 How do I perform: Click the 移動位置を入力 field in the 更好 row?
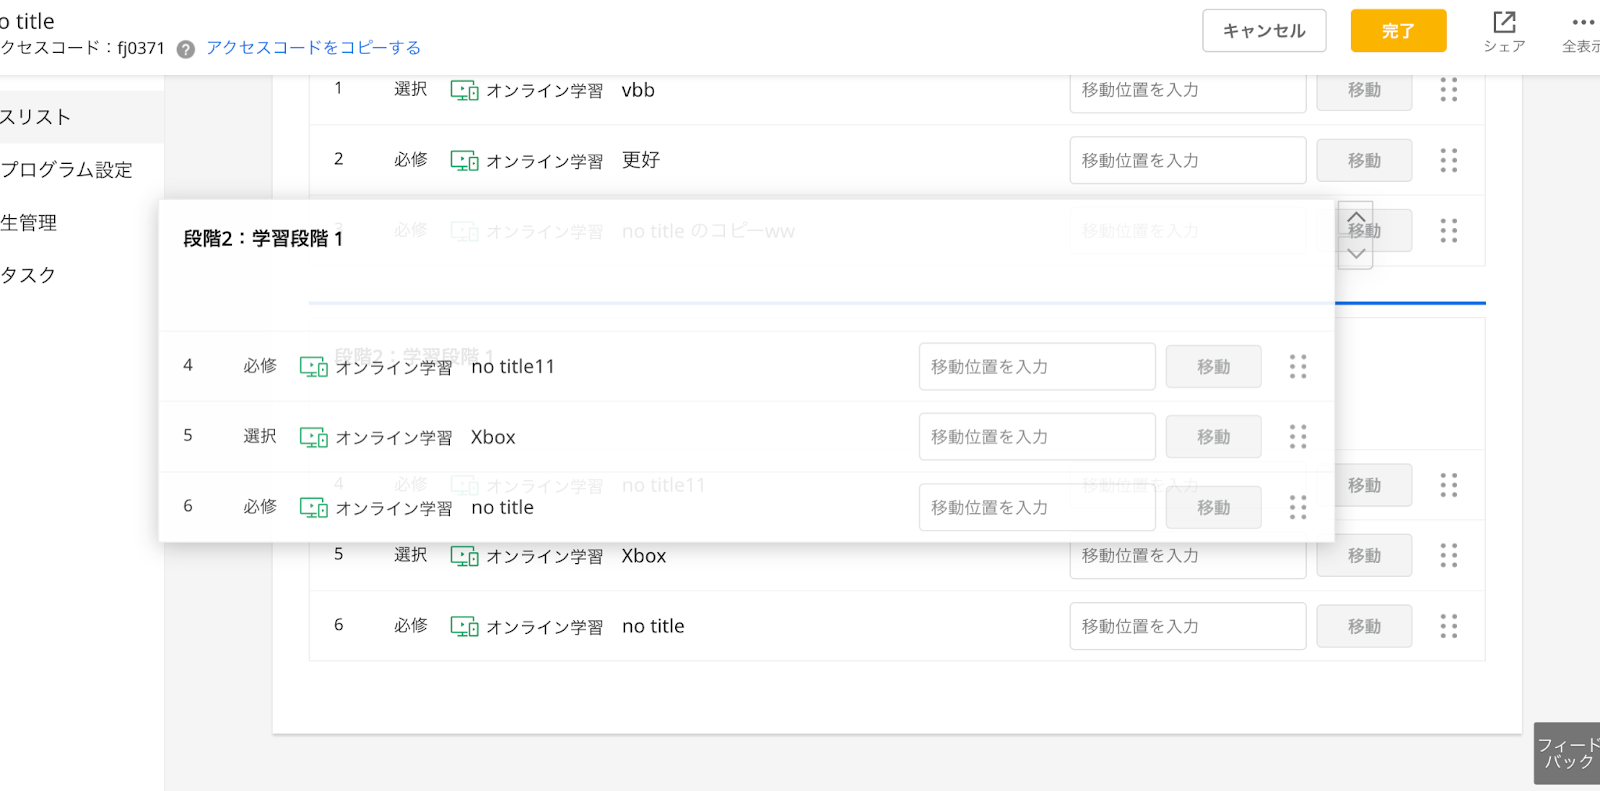[1188, 160]
